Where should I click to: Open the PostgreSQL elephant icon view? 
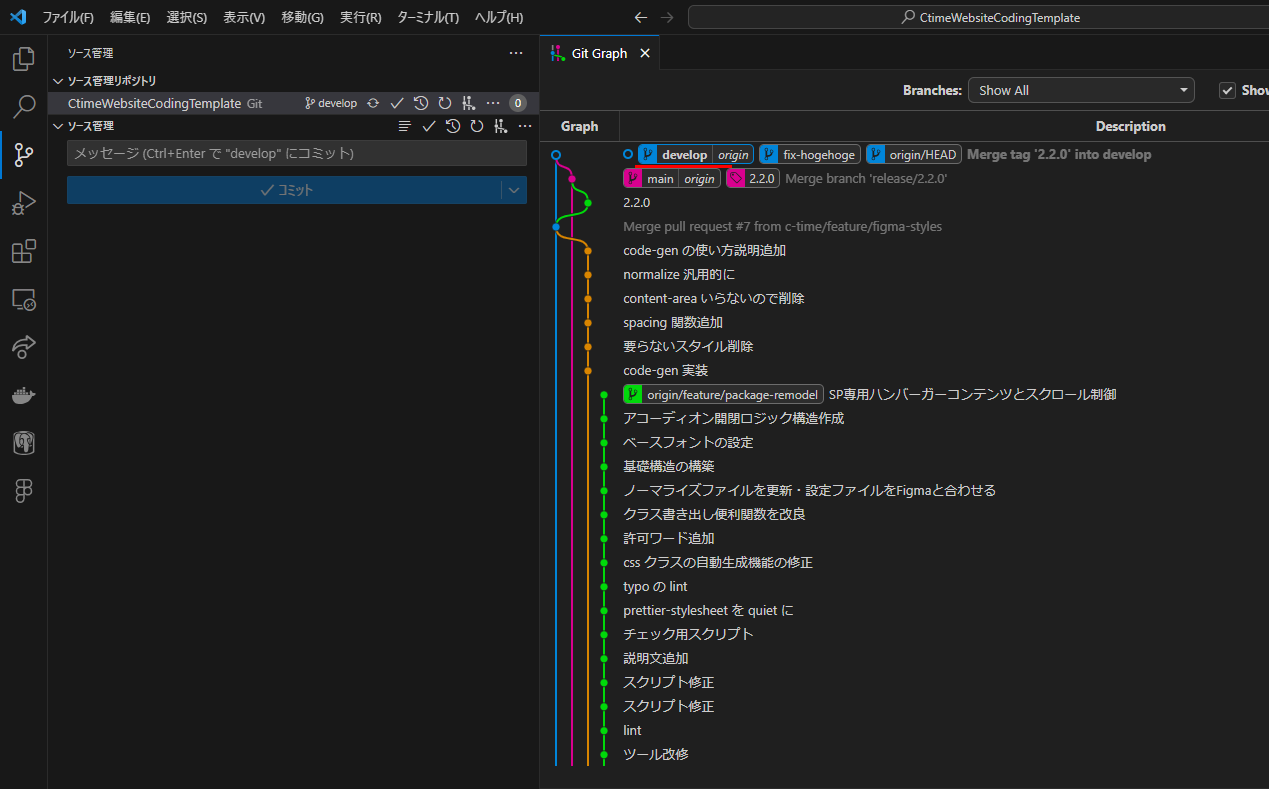pos(23,443)
